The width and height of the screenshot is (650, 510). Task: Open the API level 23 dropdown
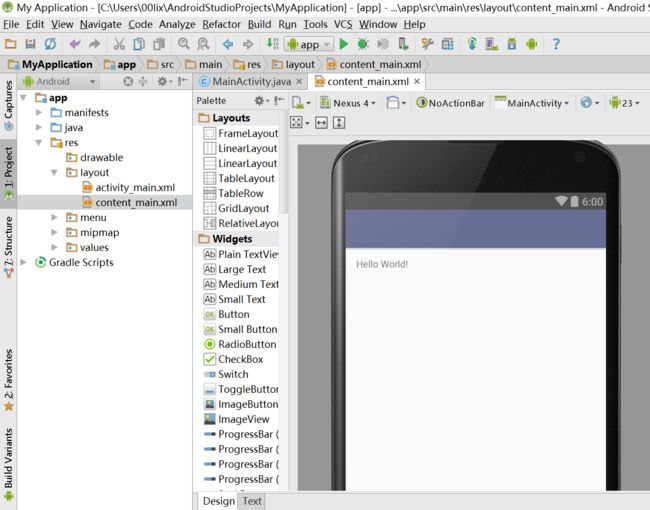[624, 103]
